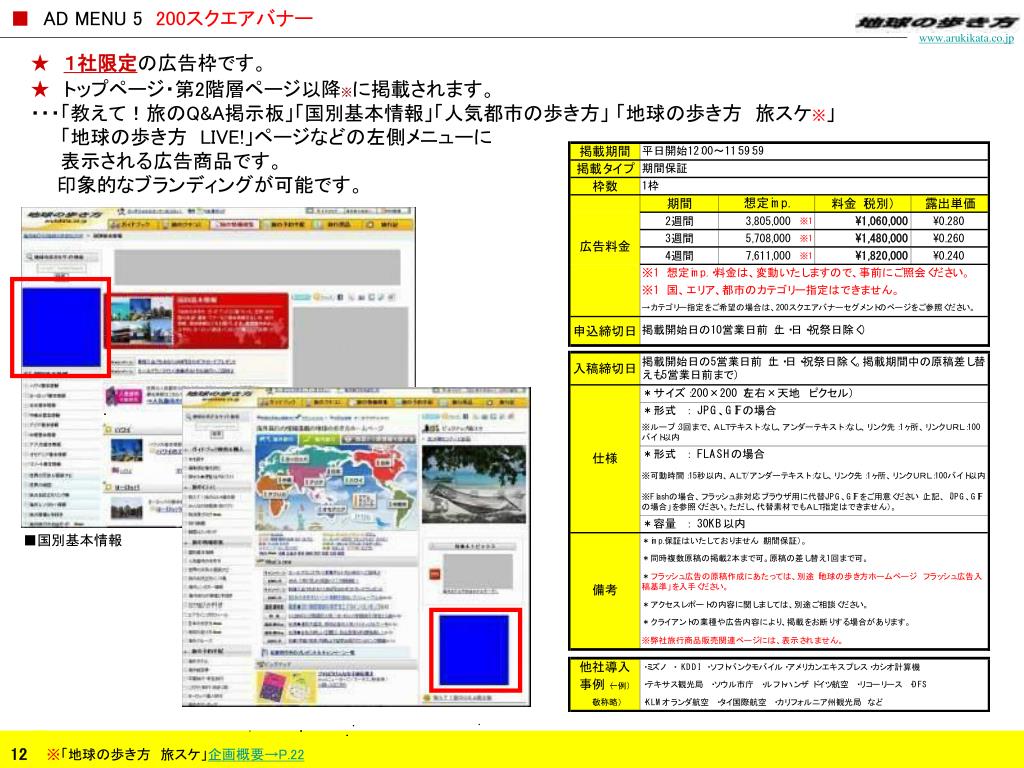Click the 3,805,000 impressions value
1024x768 pixels.
point(767,221)
